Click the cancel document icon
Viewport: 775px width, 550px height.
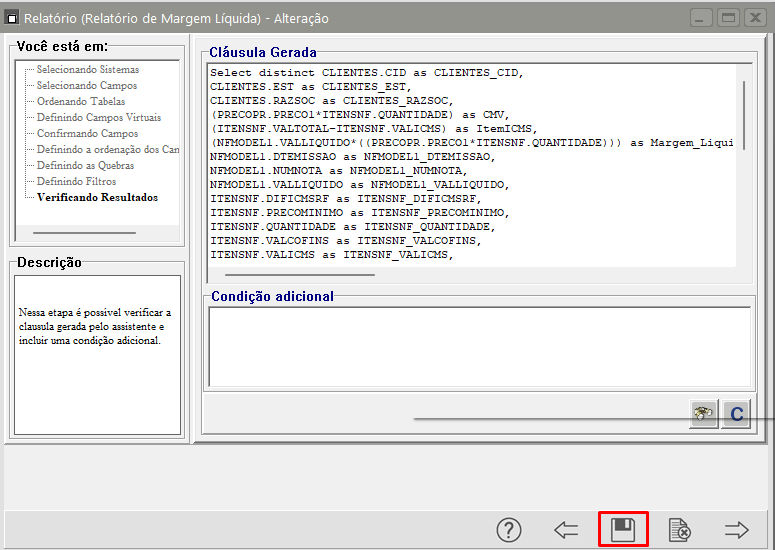(680, 529)
